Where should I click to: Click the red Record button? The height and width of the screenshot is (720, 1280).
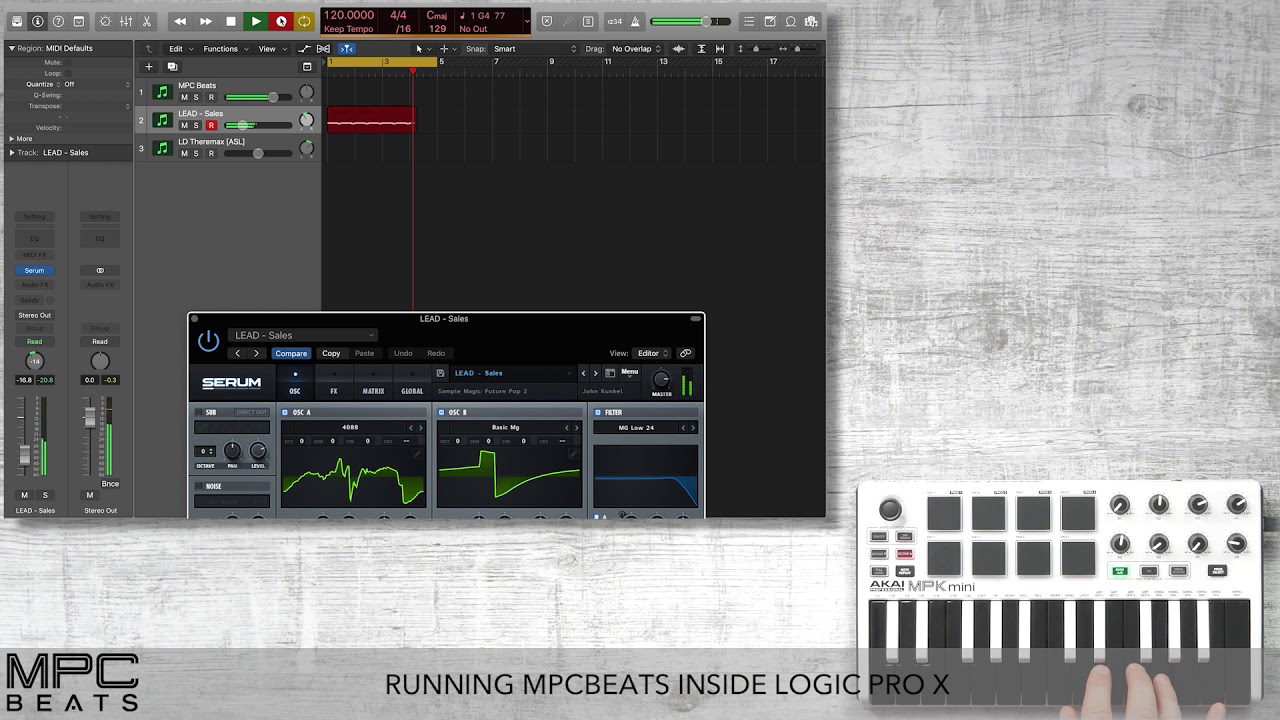tap(281, 21)
